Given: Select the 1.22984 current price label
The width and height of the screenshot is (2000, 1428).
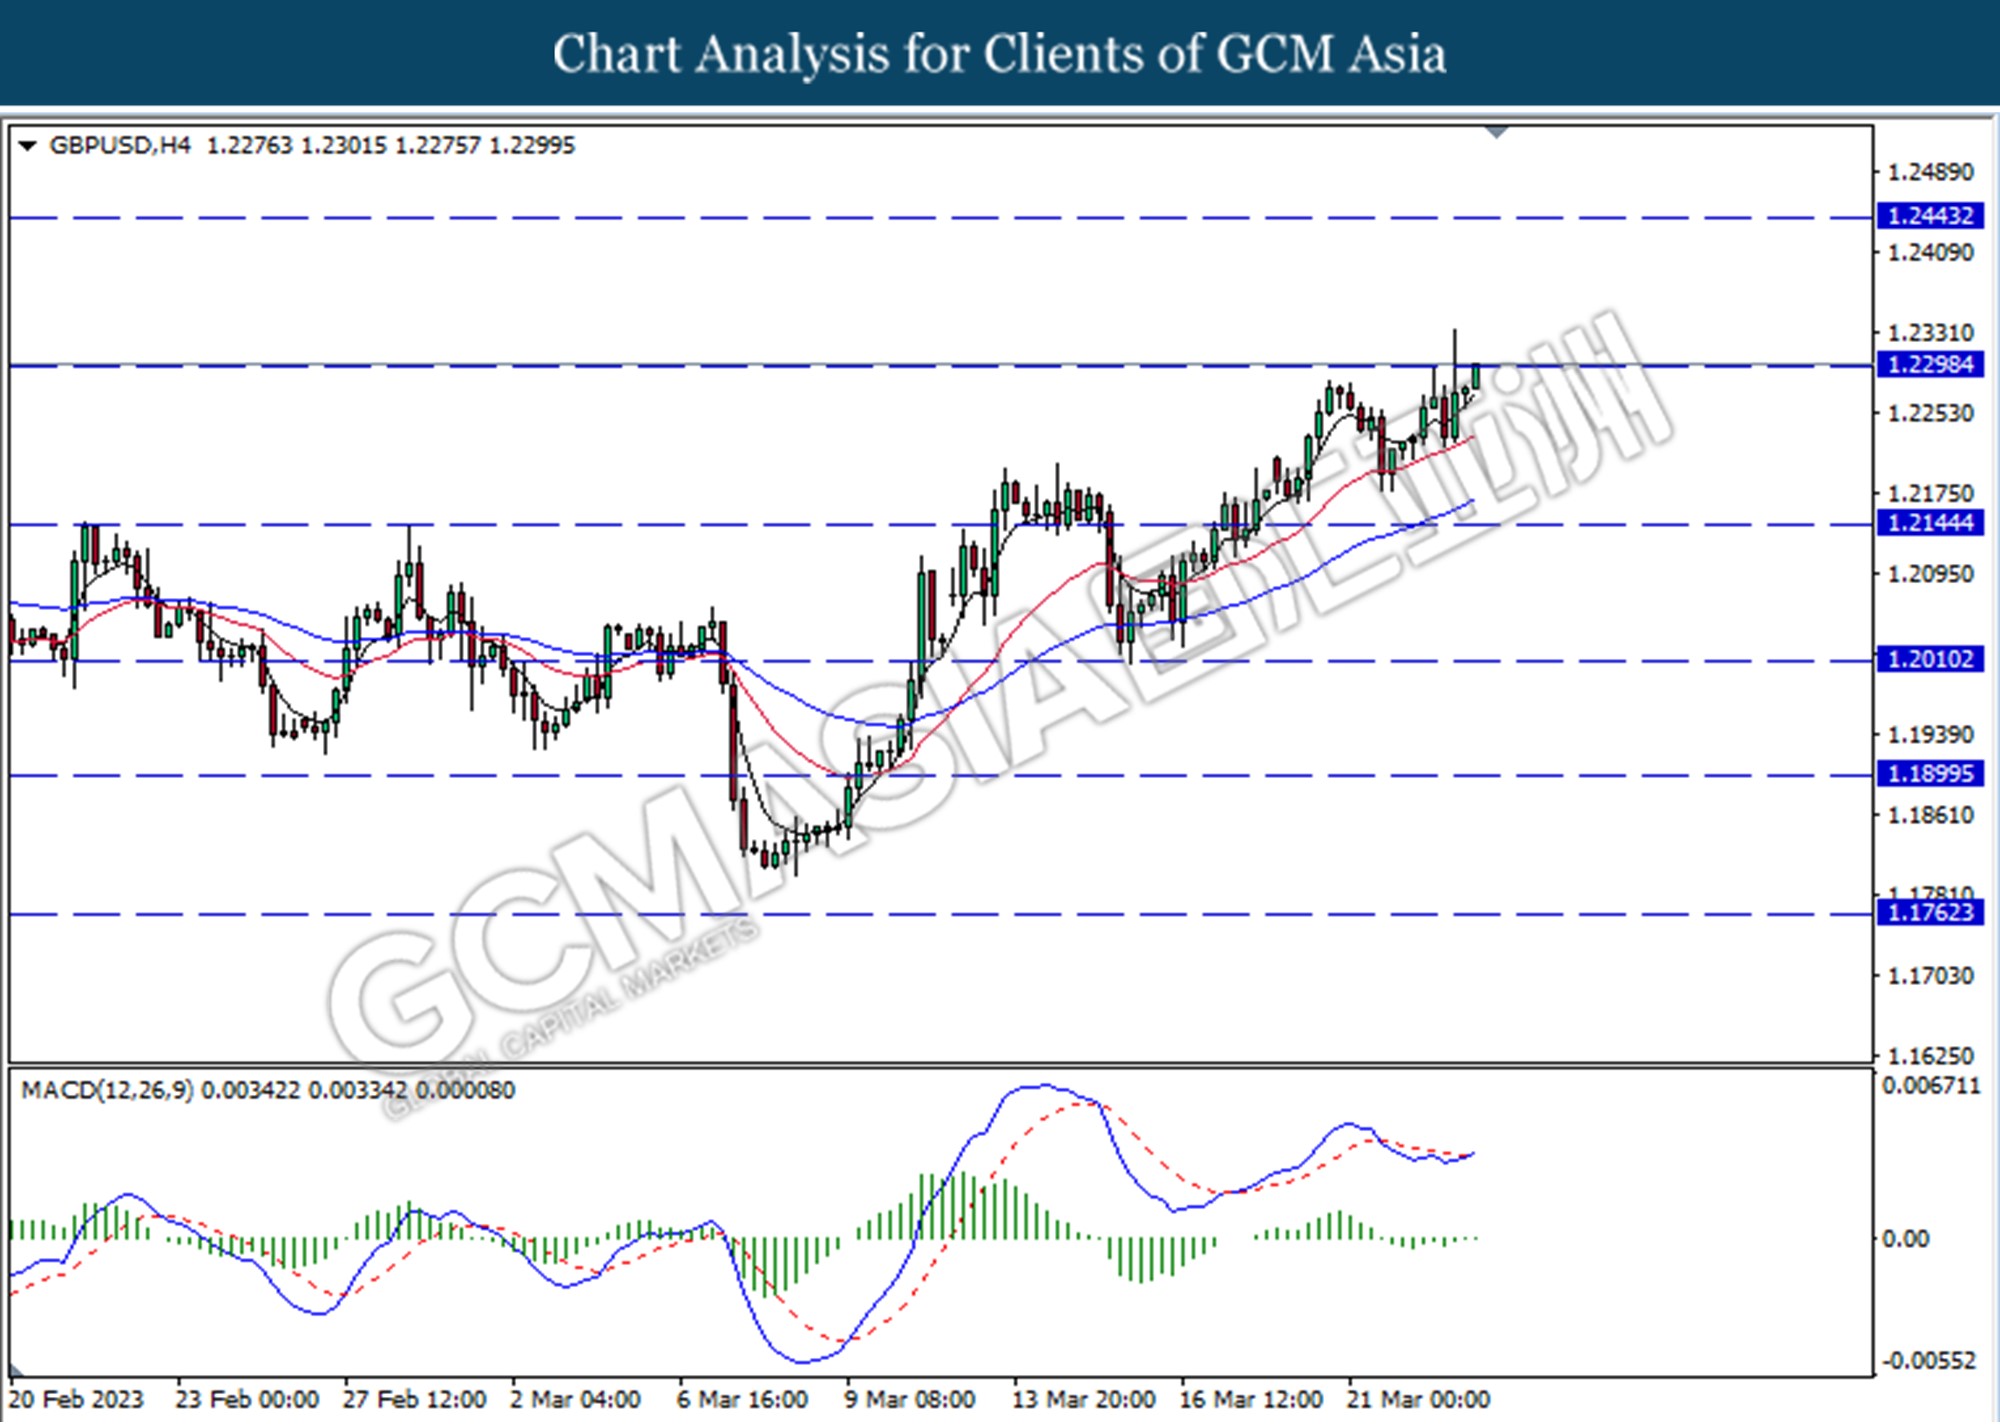Looking at the screenshot, I should [1930, 365].
